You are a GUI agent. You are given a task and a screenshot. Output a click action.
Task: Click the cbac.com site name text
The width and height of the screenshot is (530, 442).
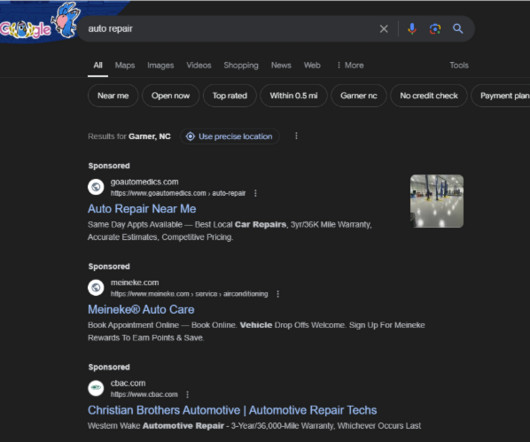point(128,383)
